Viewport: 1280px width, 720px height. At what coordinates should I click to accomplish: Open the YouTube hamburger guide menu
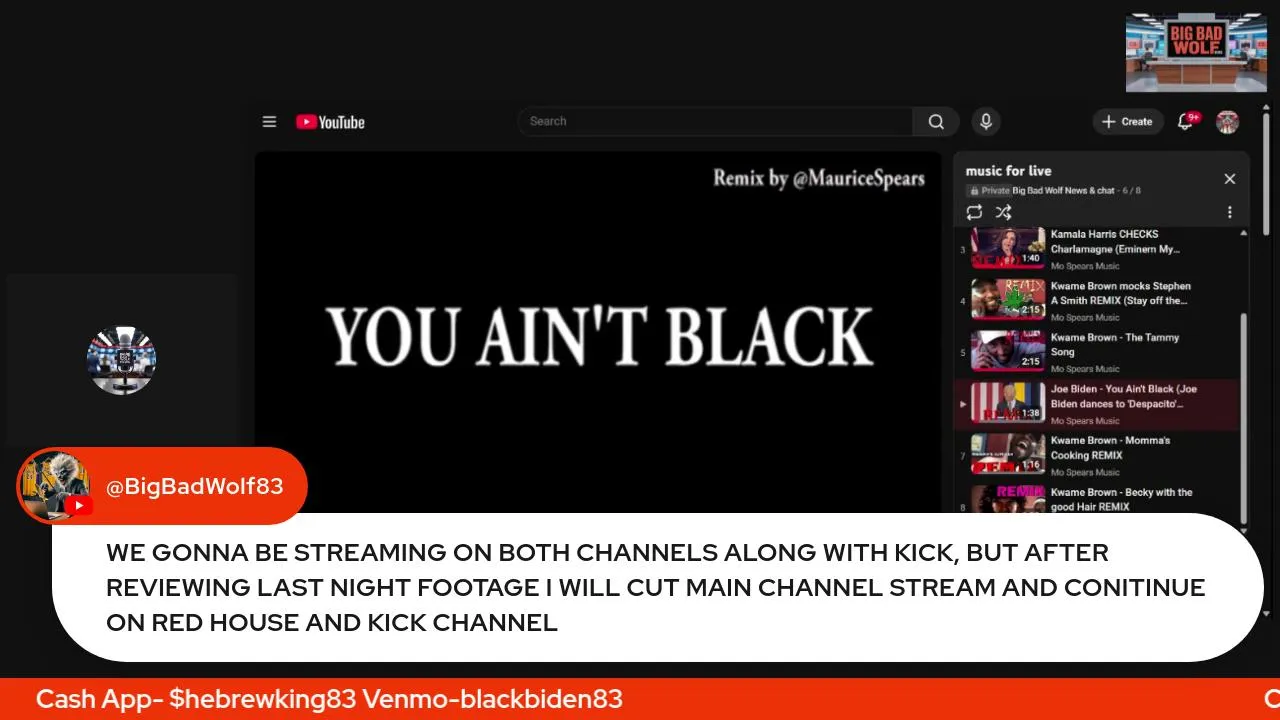tap(269, 122)
